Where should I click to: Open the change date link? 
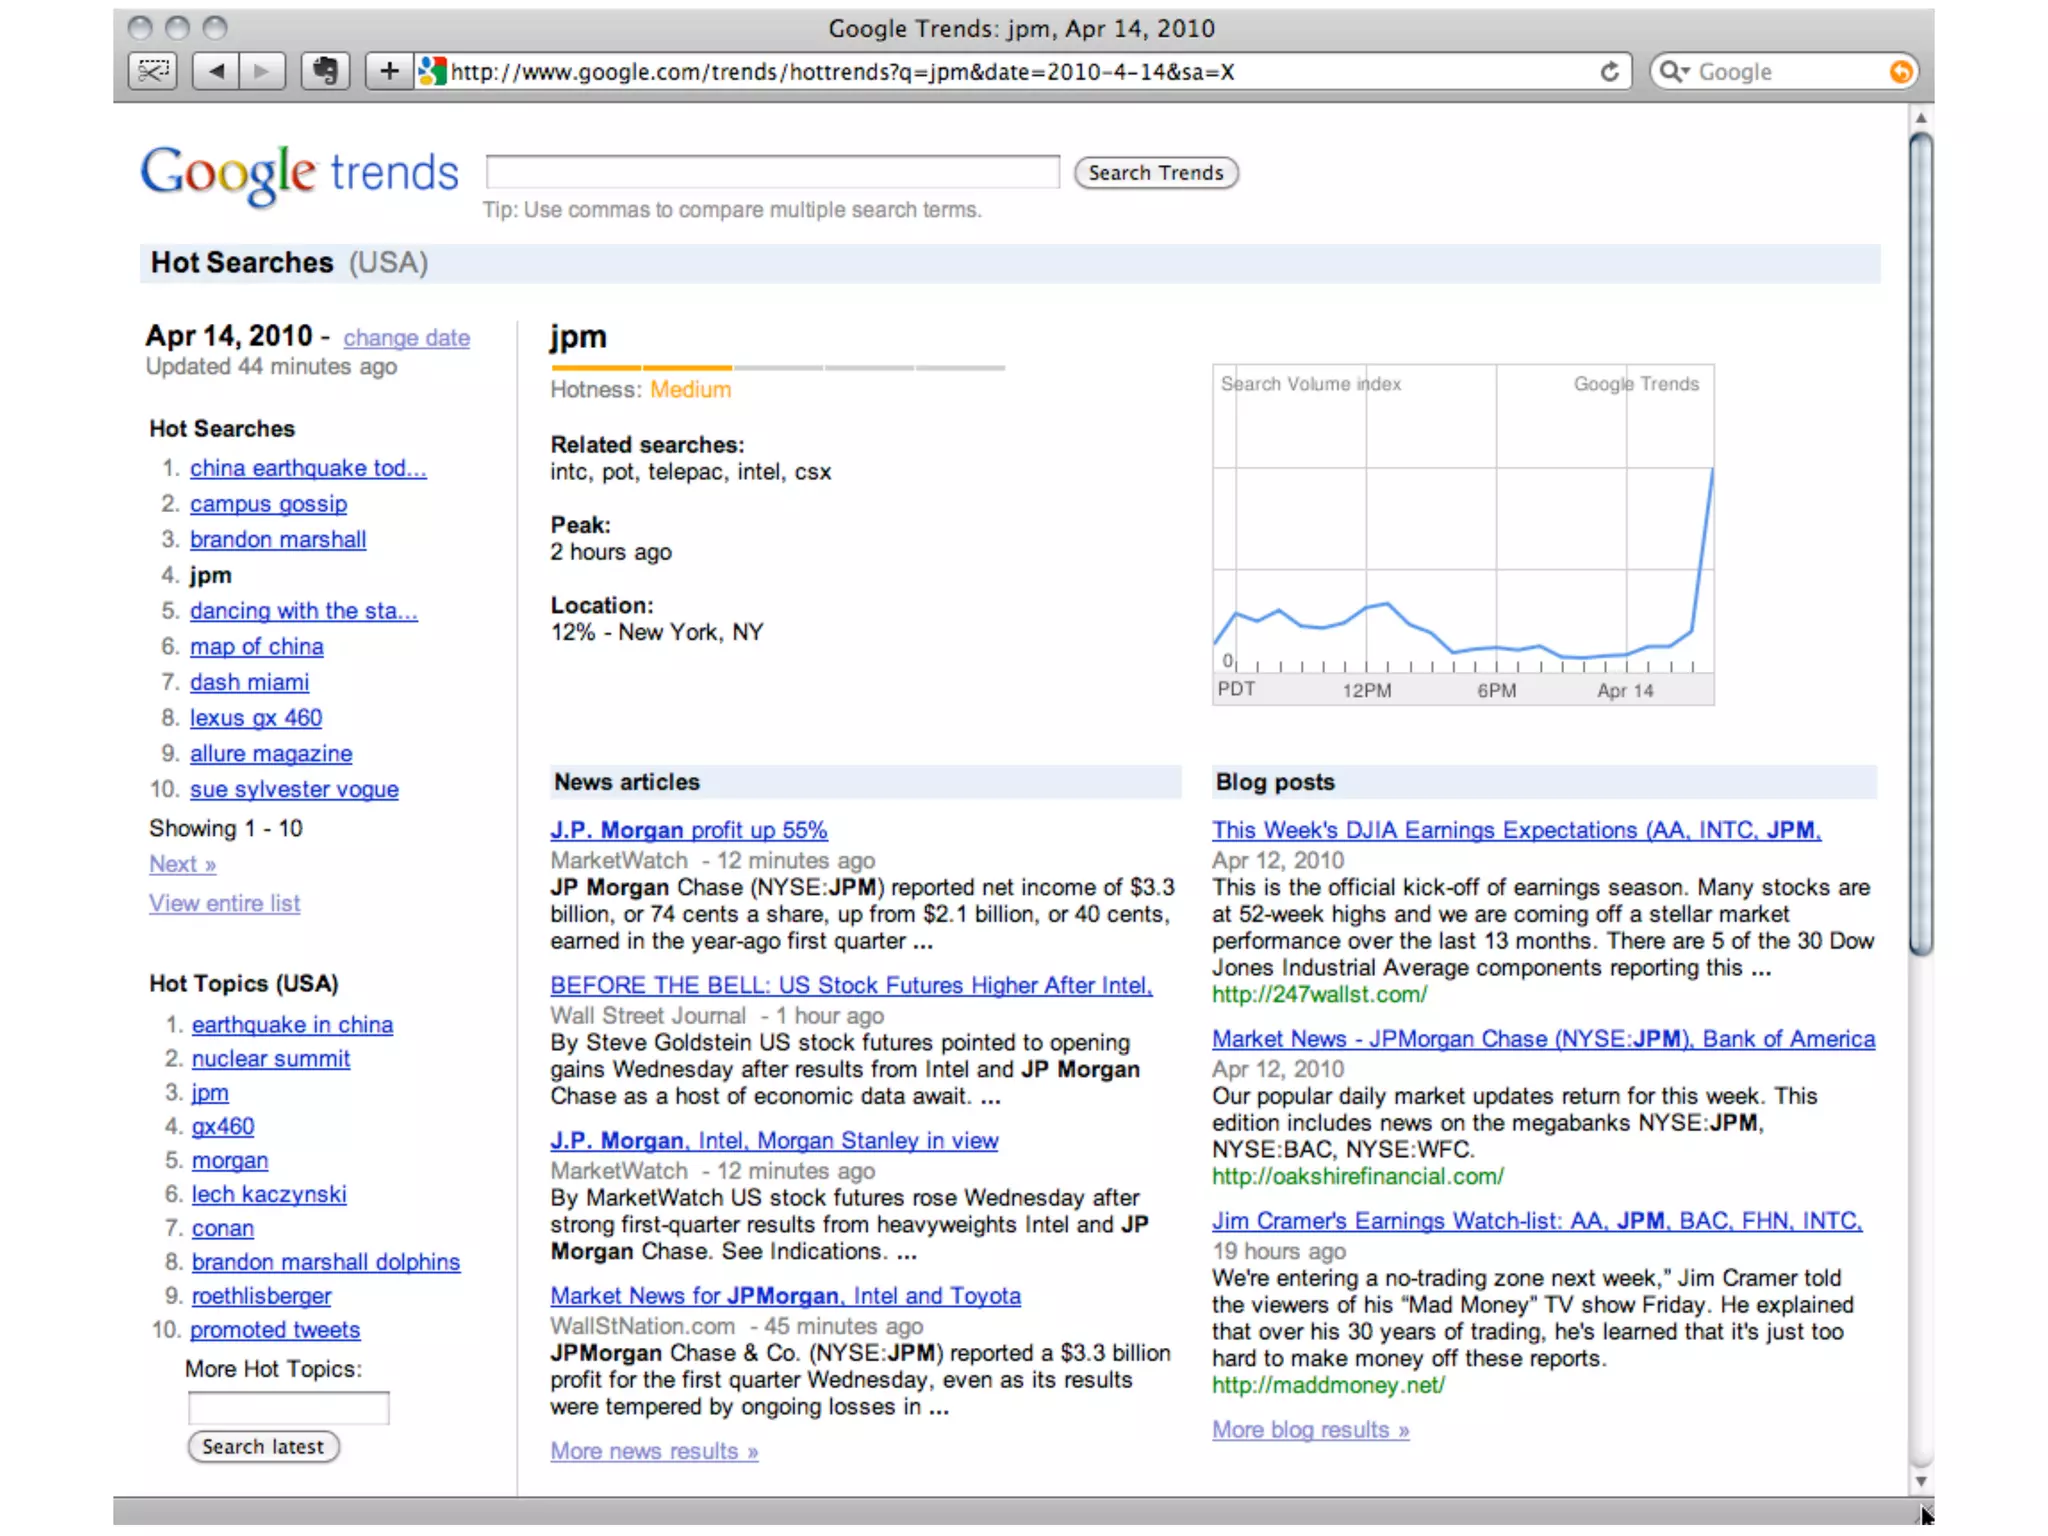click(x=406, y=338)
